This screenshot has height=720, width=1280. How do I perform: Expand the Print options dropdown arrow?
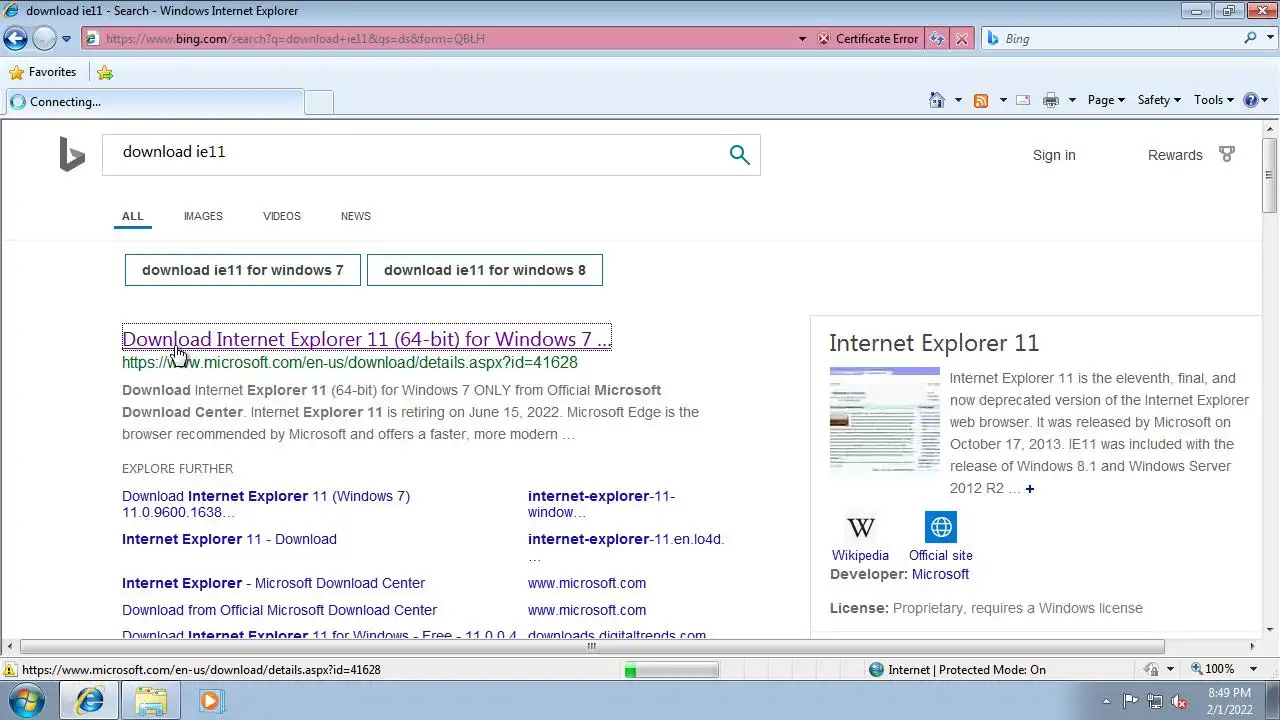1072,100
